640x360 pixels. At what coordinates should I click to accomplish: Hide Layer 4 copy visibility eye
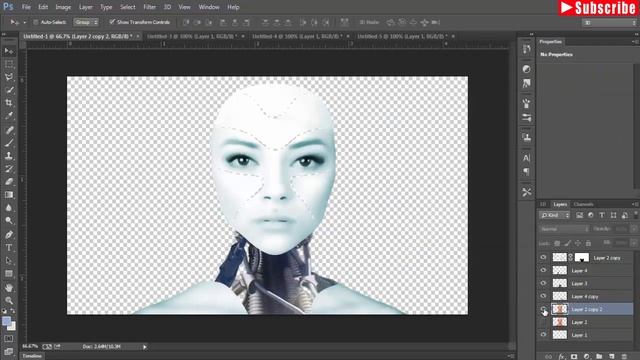tap(543, 296)
